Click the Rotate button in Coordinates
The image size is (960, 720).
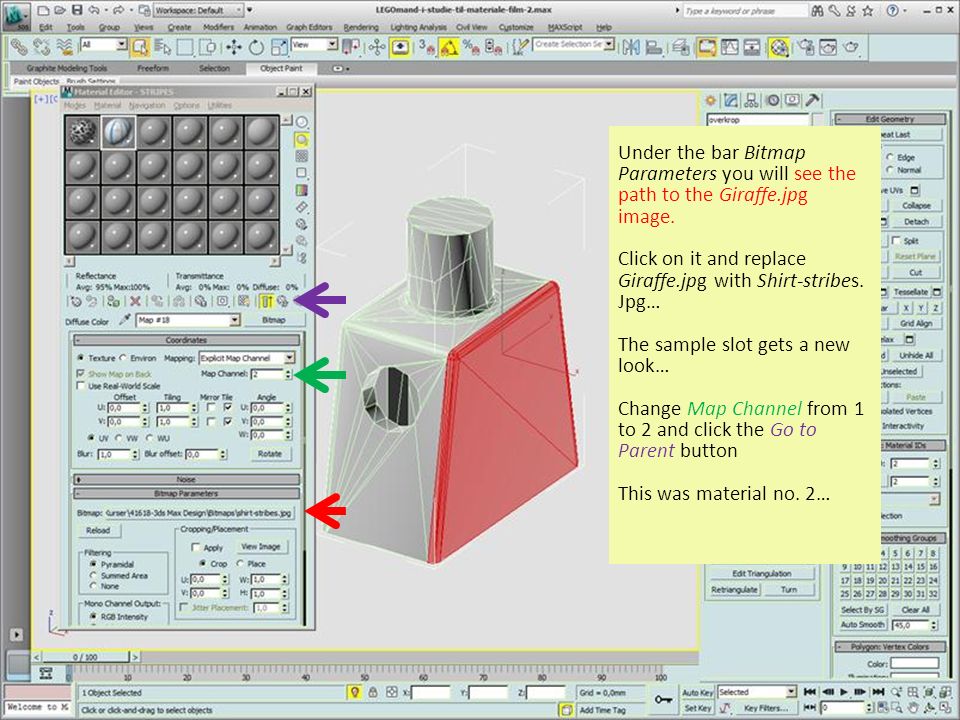(270, 454)
